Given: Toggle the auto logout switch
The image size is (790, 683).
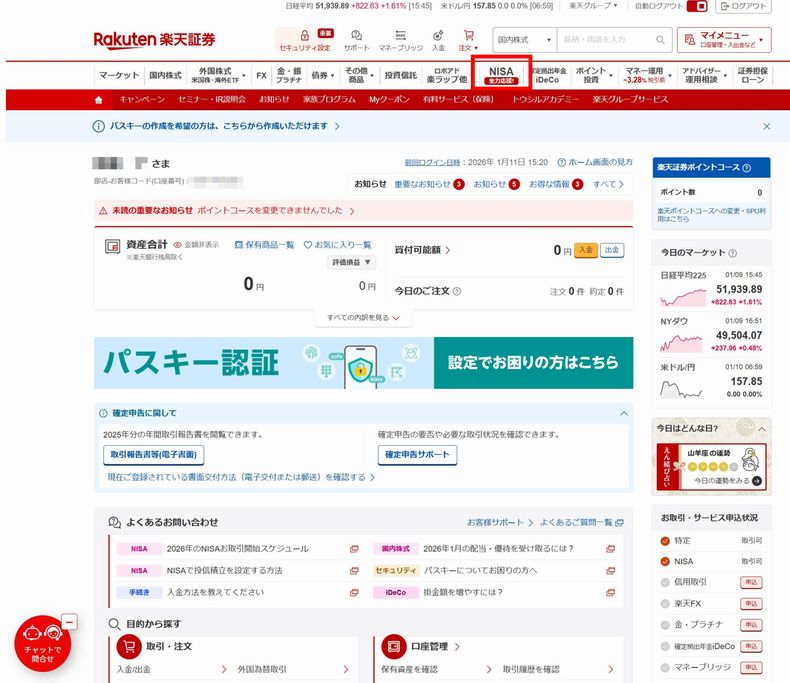Looking at the screenshot, I should (697, 6).
